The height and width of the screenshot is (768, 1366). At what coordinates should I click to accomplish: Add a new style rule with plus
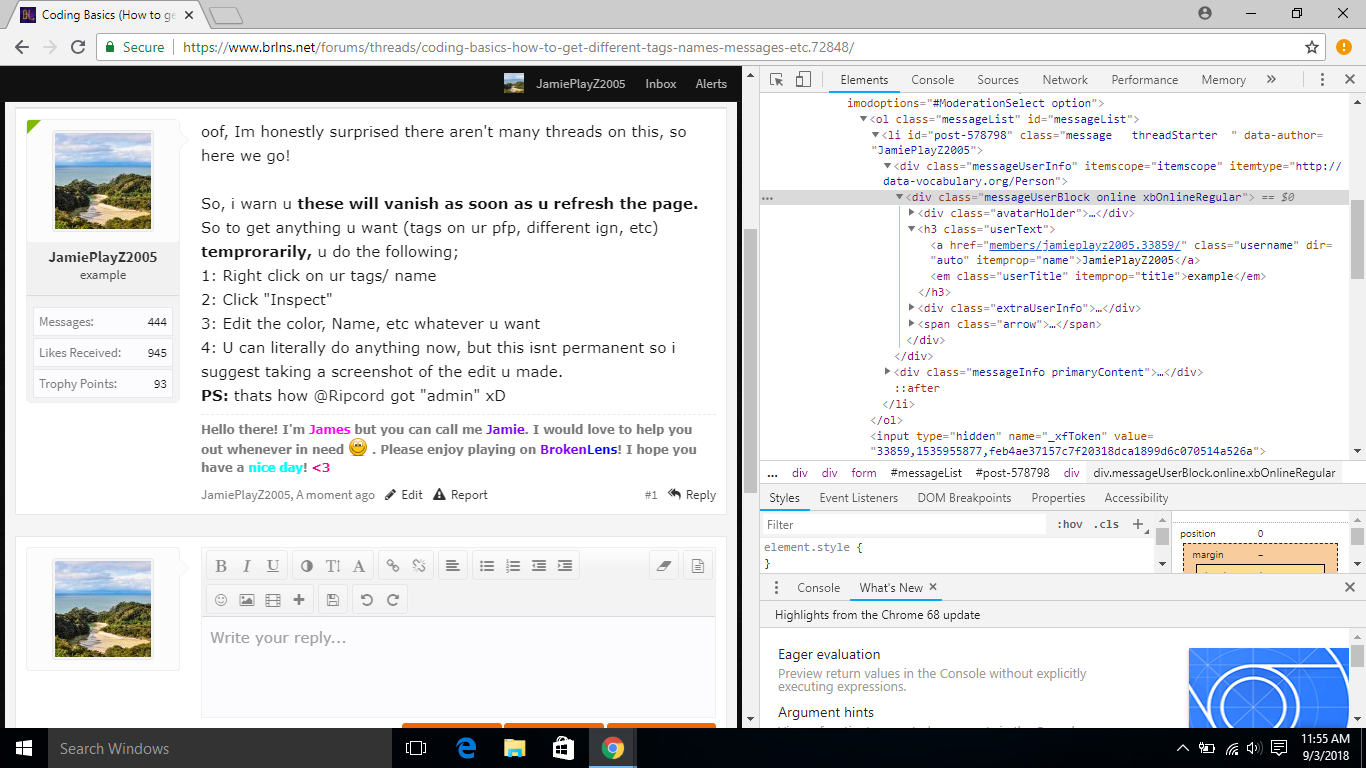click(1138, 524)
